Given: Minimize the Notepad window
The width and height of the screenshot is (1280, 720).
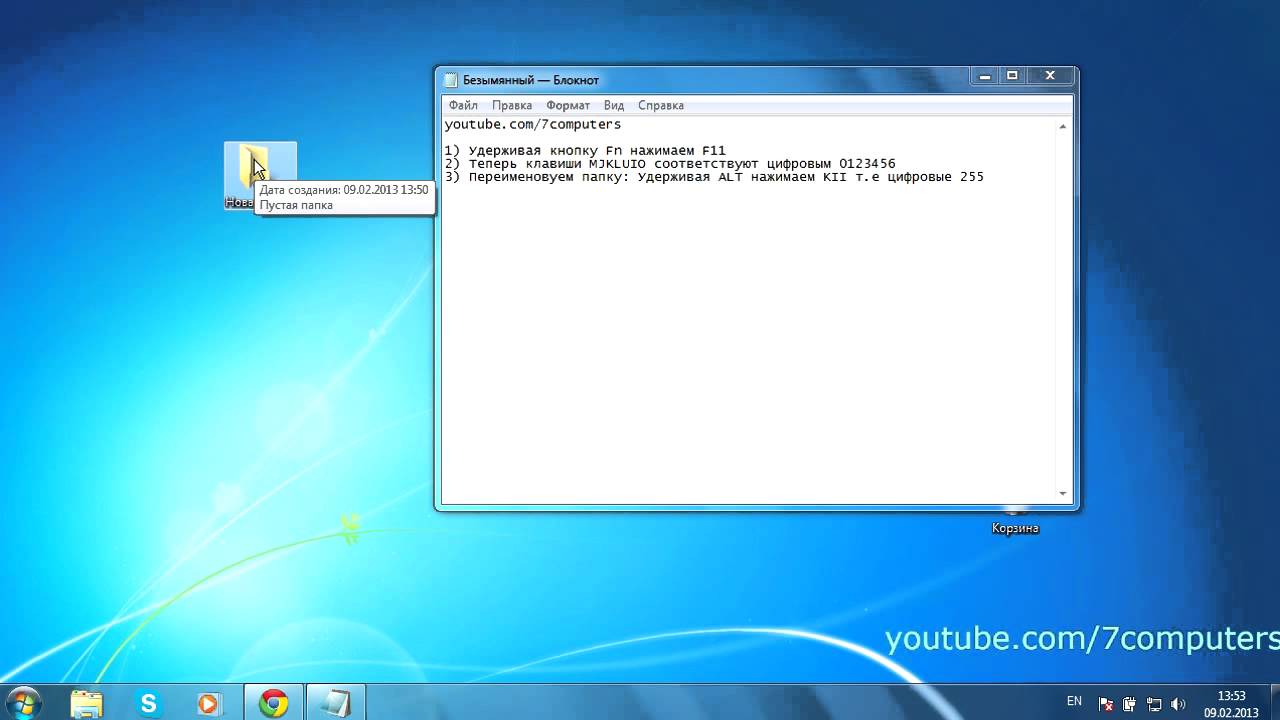Looking at the screenshot, I should point(986,76).
